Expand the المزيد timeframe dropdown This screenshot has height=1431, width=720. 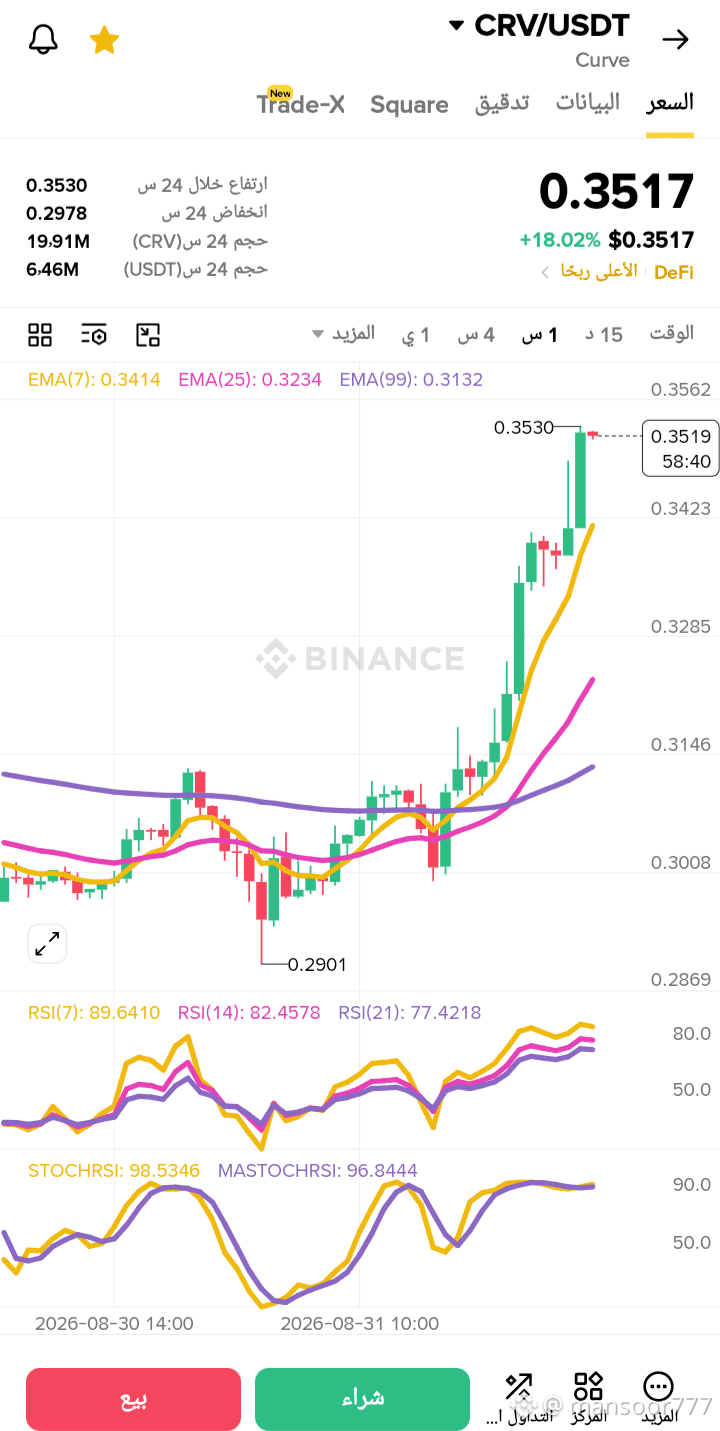pyautogui.click(x=343, y=333)
